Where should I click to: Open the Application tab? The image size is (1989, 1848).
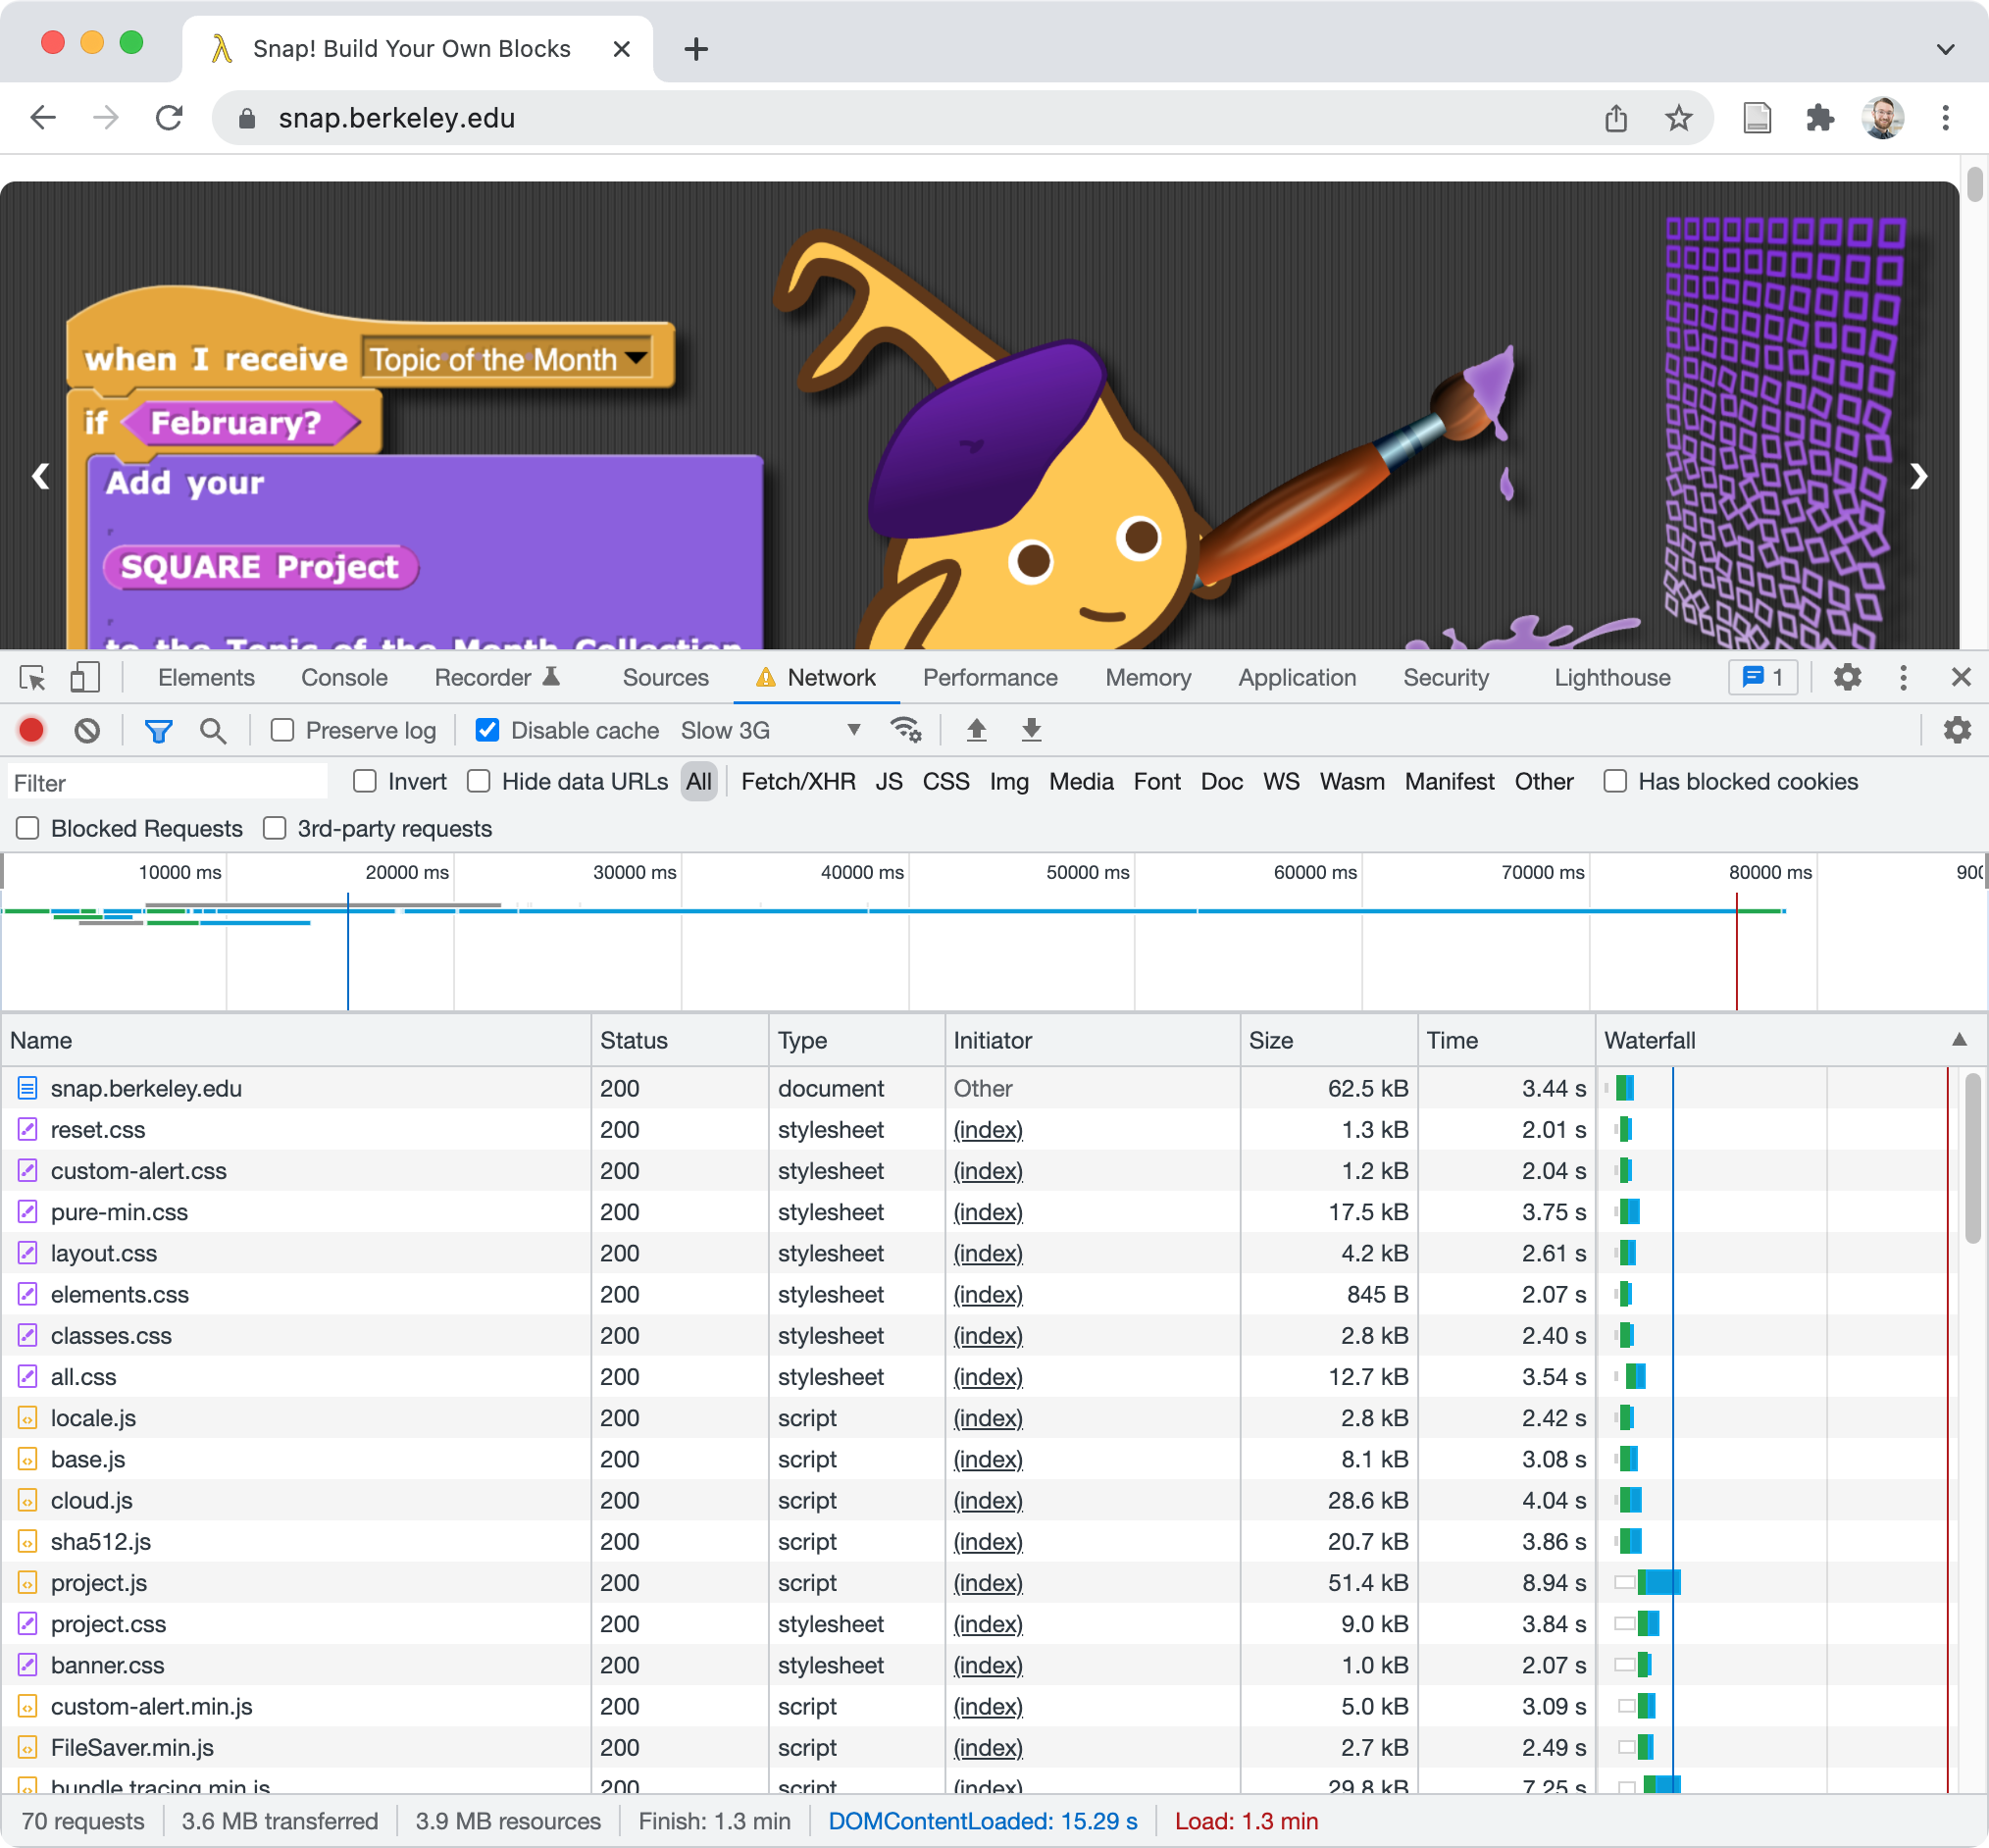(x=1297, y=677)
